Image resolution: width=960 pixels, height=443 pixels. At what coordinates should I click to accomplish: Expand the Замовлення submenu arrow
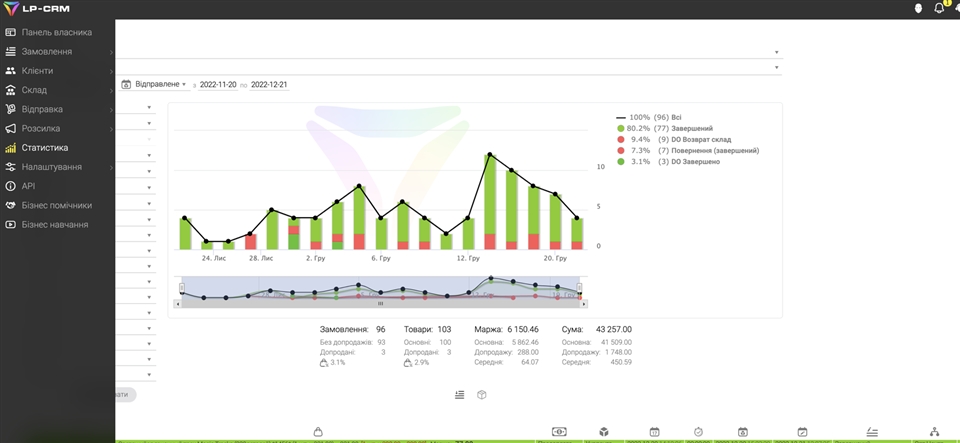[x=111, y=52]
